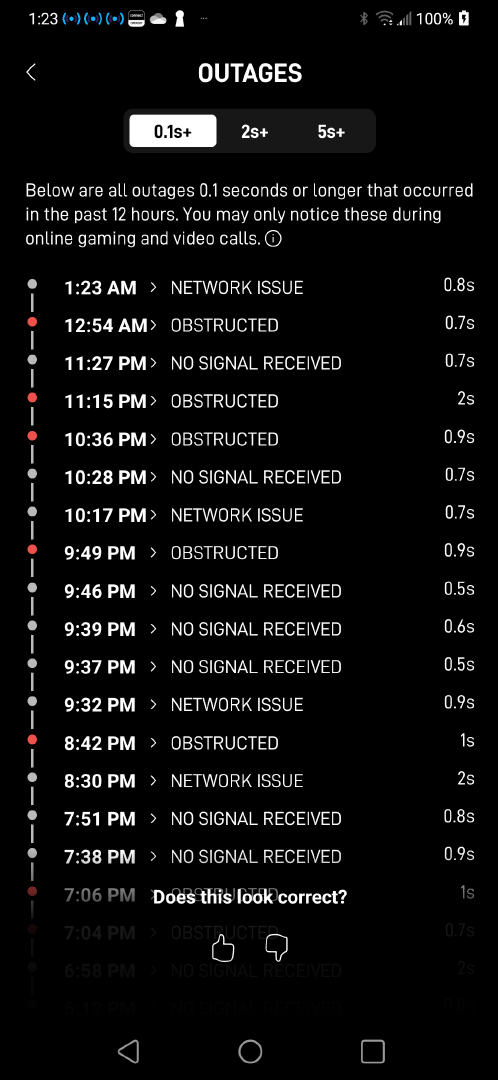Select the 0.1s+ filter tab
This screenshot has width=498, height=1080.
(x=173, y=131)
